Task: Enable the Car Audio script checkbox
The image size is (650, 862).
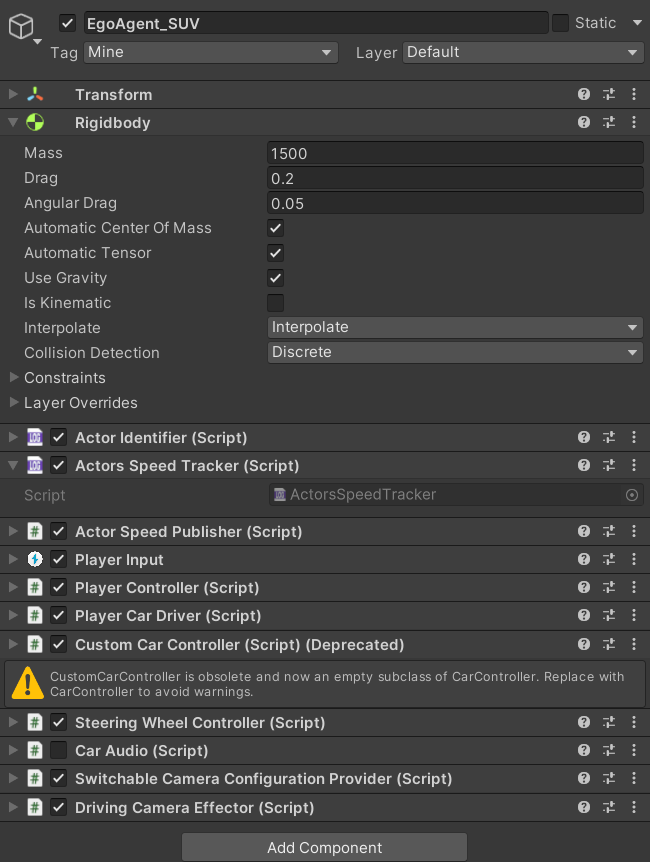Action: (x=58, y=750)
